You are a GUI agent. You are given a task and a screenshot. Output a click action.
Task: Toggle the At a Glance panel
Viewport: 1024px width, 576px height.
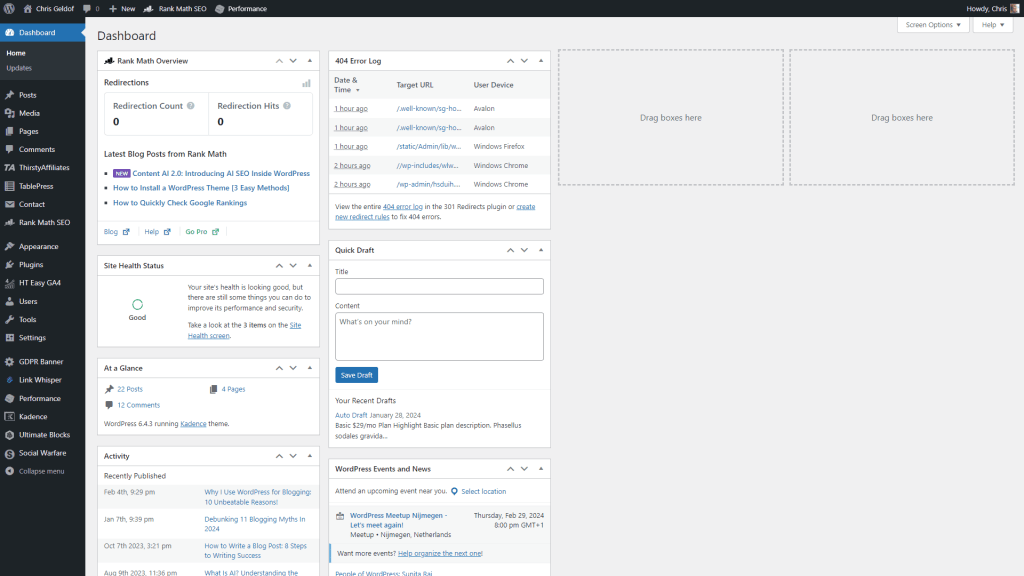coord(310,368)
